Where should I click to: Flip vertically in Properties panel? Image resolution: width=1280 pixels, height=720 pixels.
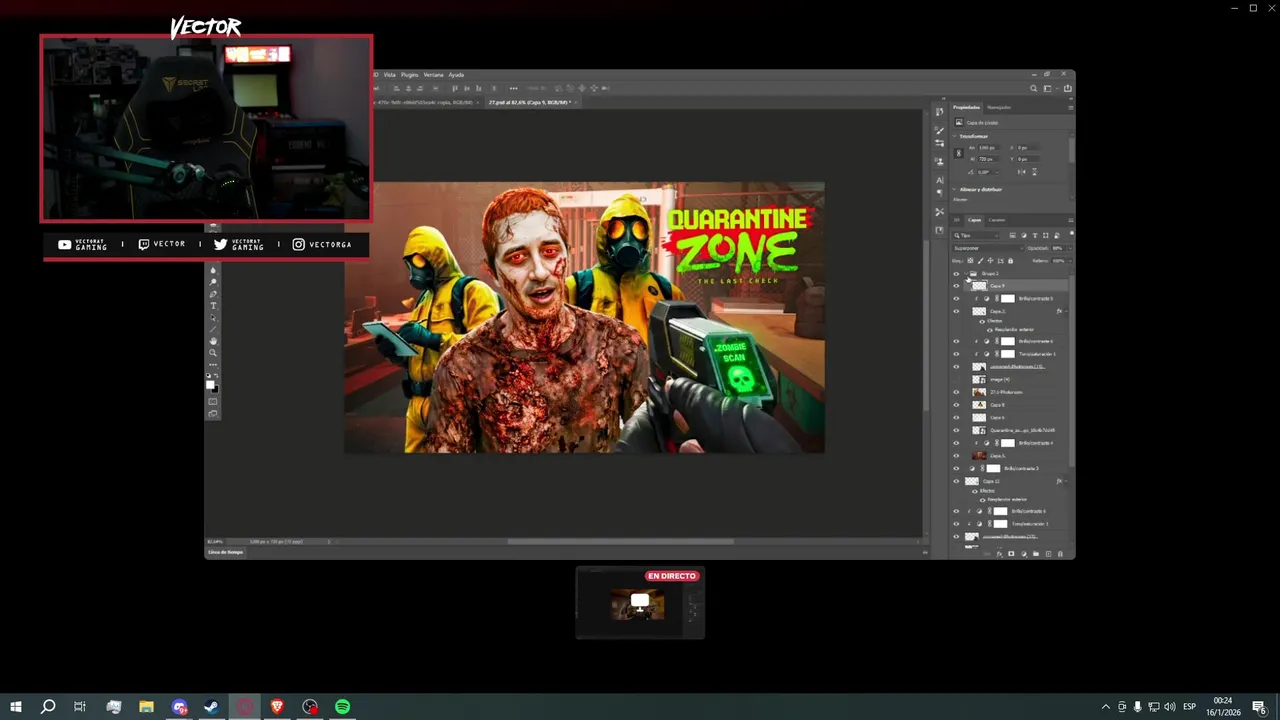1035,172
